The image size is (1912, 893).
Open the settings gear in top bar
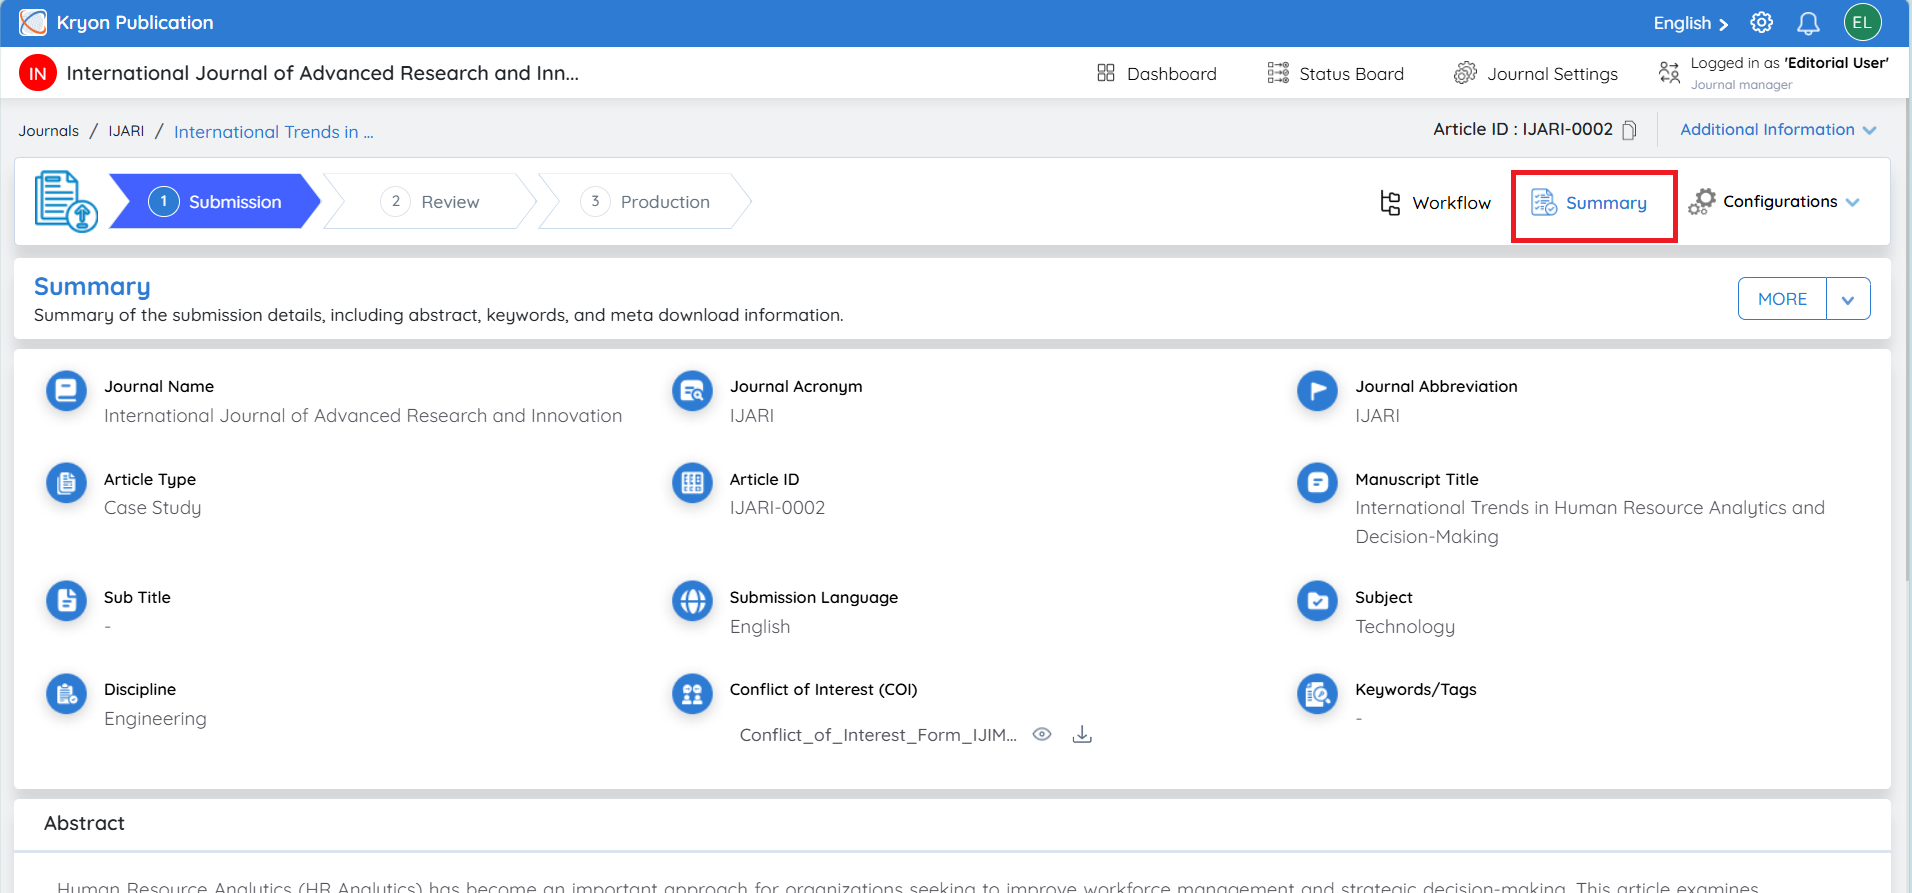pos(1761,22)
